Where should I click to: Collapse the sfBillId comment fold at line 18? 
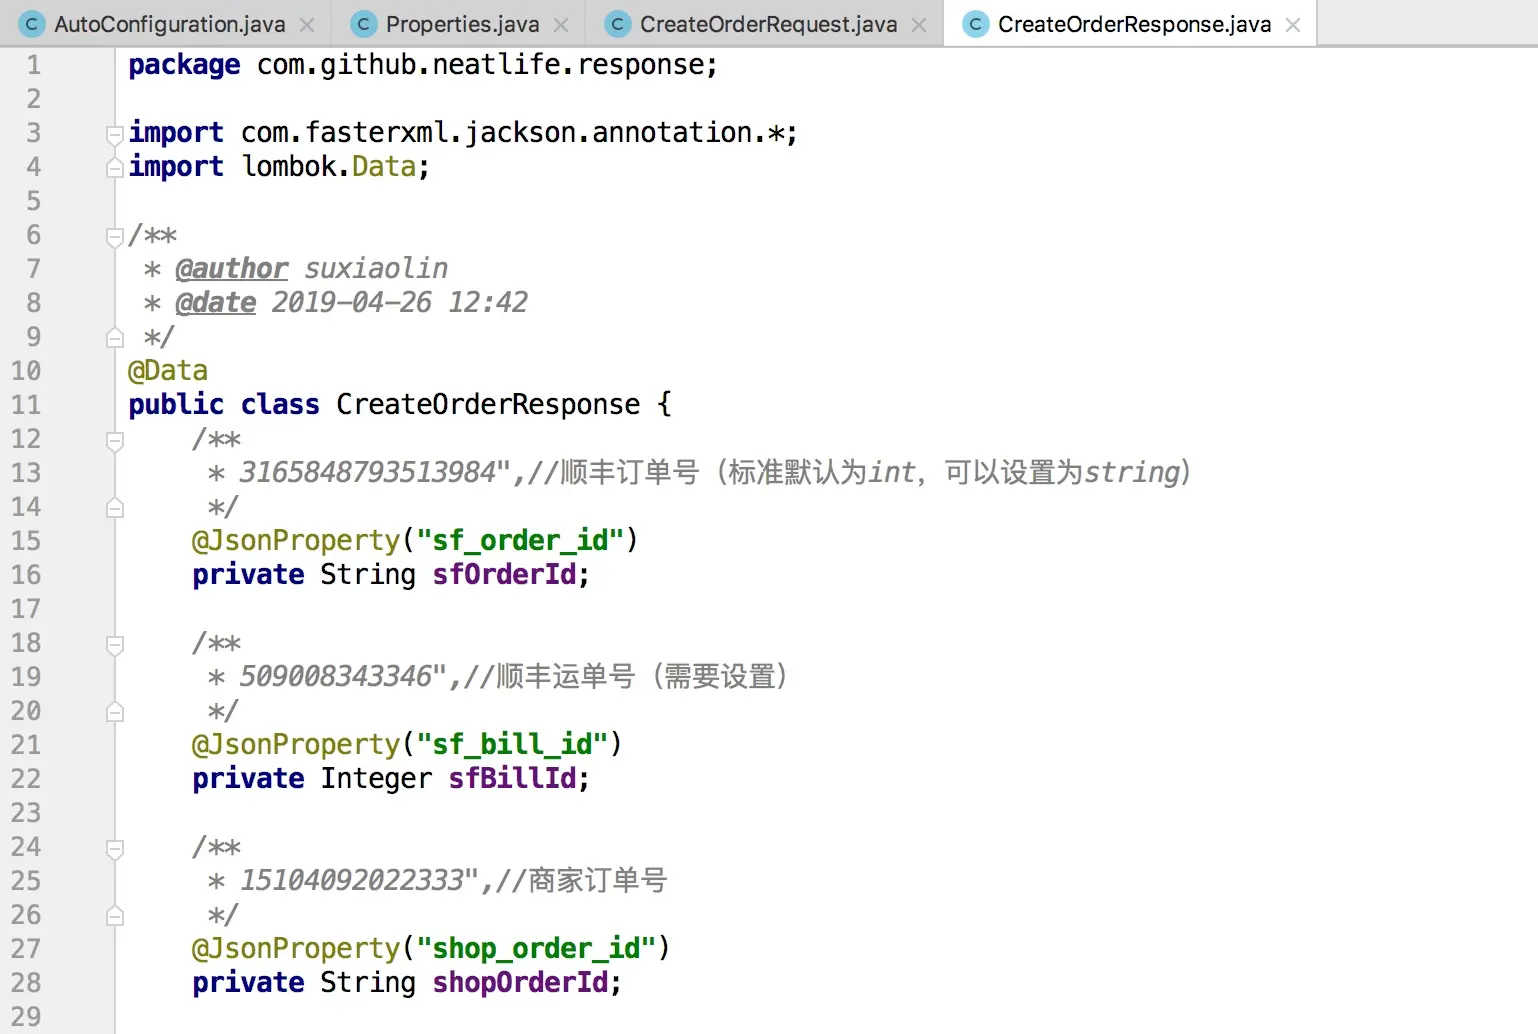115,645
